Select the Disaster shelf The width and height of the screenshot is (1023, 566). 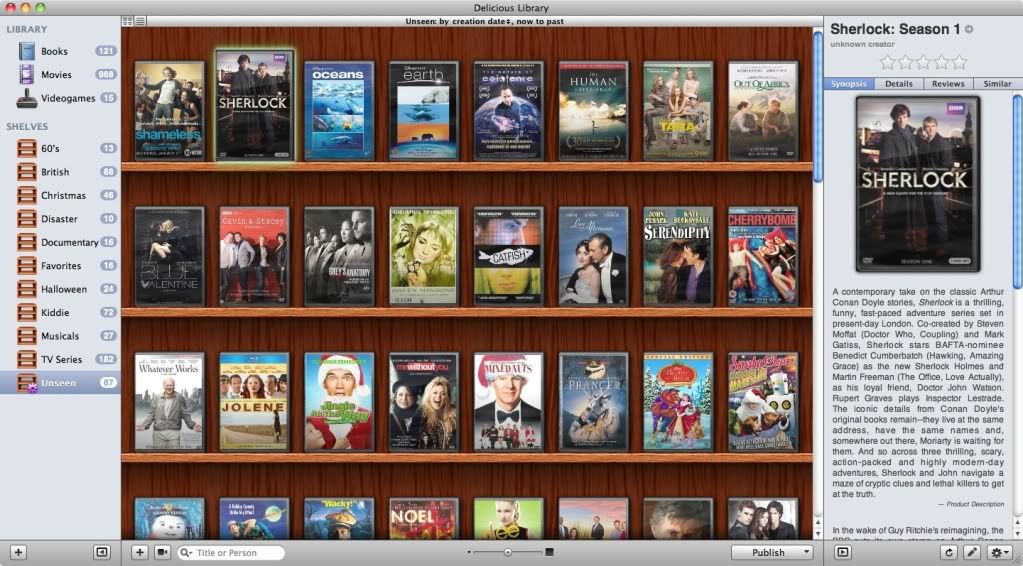point(60,218)
